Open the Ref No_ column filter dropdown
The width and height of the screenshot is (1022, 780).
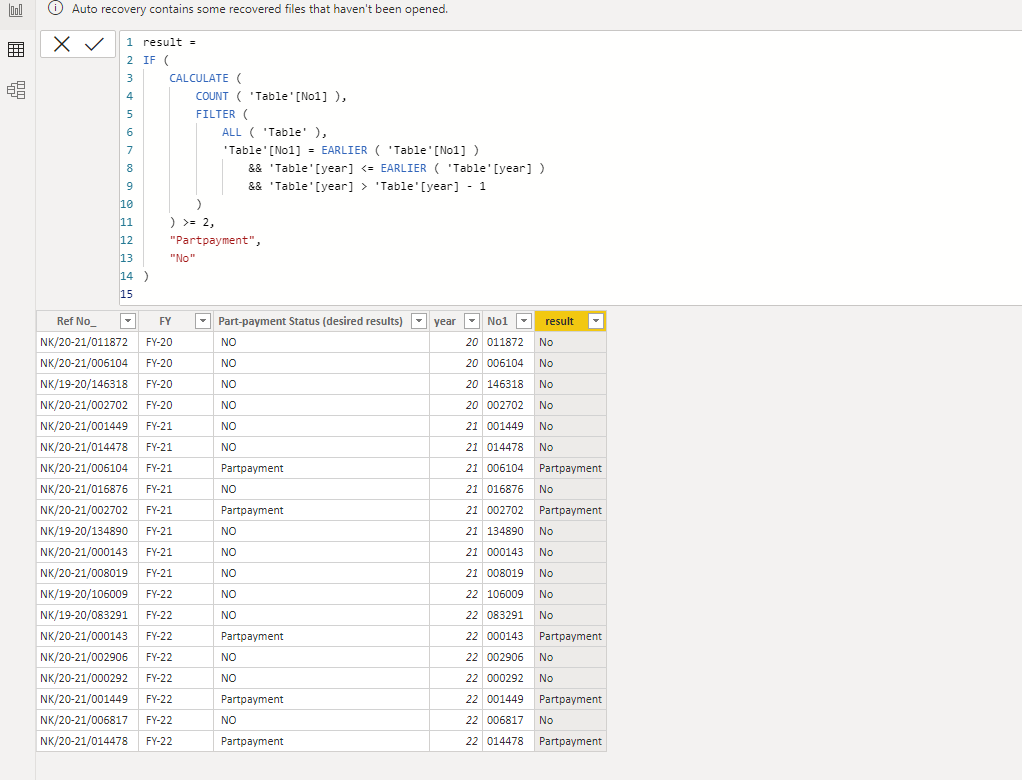coord(128,321)
